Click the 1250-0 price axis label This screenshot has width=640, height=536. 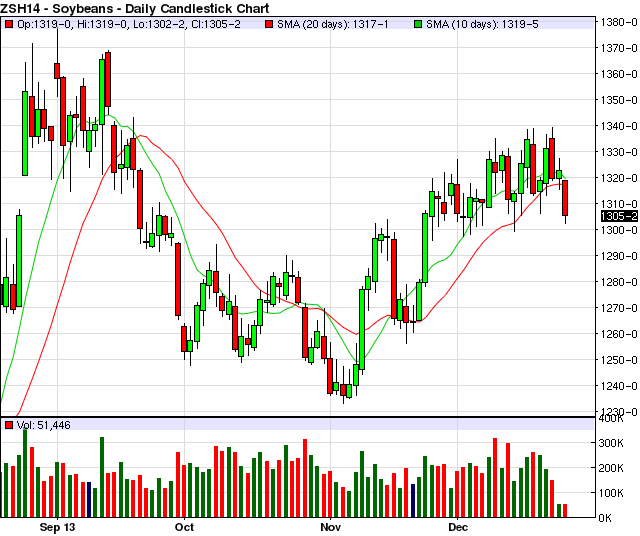[x=619, y=360]
